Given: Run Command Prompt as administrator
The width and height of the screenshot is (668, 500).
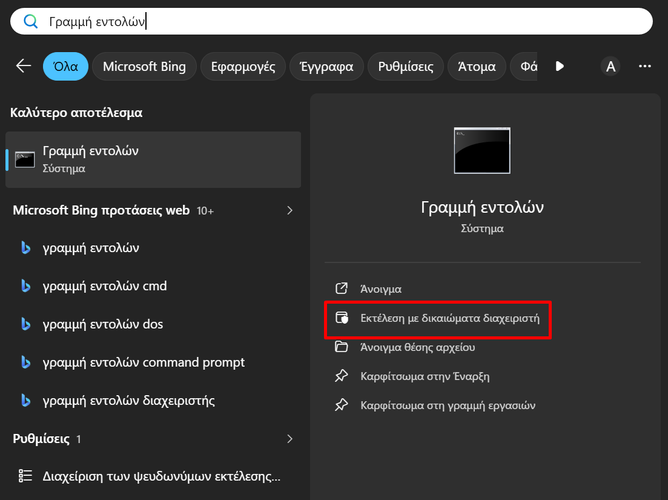Looking at the screenshot, I should pos(442,319).
